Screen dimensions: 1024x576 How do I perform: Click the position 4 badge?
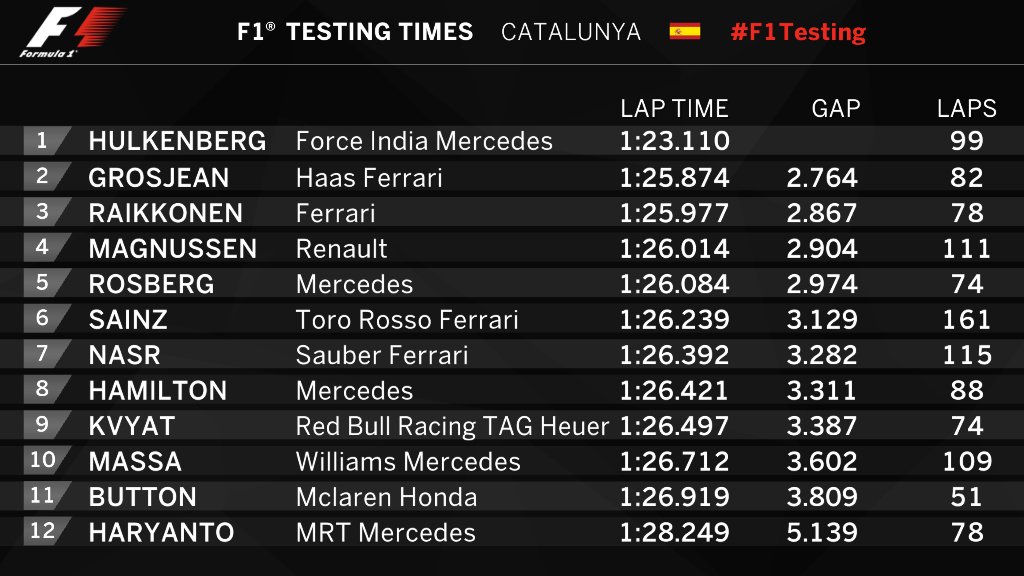pyautogui.click(x=44, y=248)
